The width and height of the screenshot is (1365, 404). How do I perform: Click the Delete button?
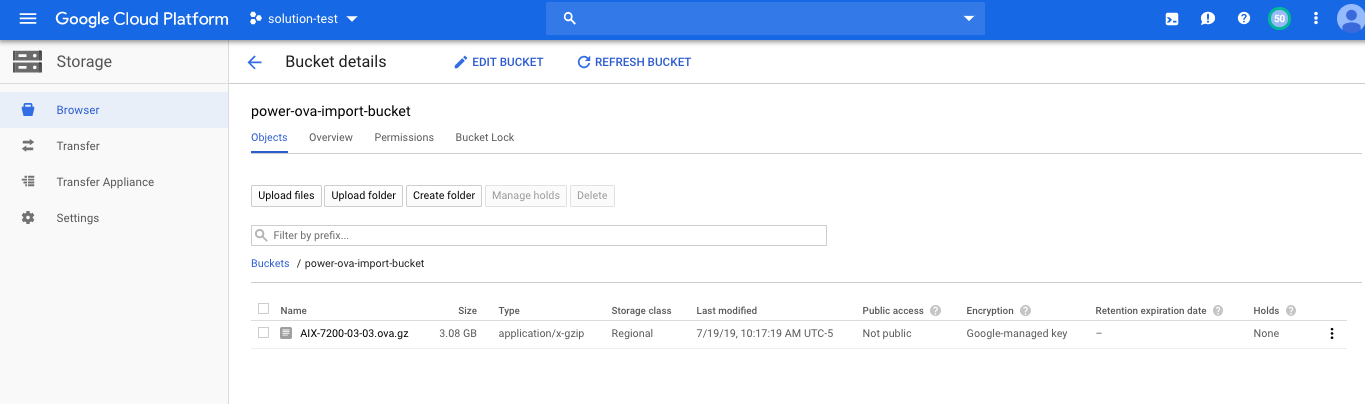click(x=592, y=195)
